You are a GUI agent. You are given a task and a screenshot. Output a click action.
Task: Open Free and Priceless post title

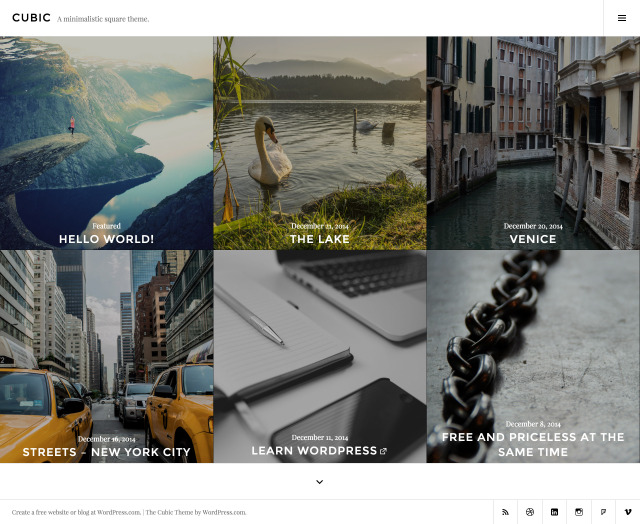click(x=532, y=444)
